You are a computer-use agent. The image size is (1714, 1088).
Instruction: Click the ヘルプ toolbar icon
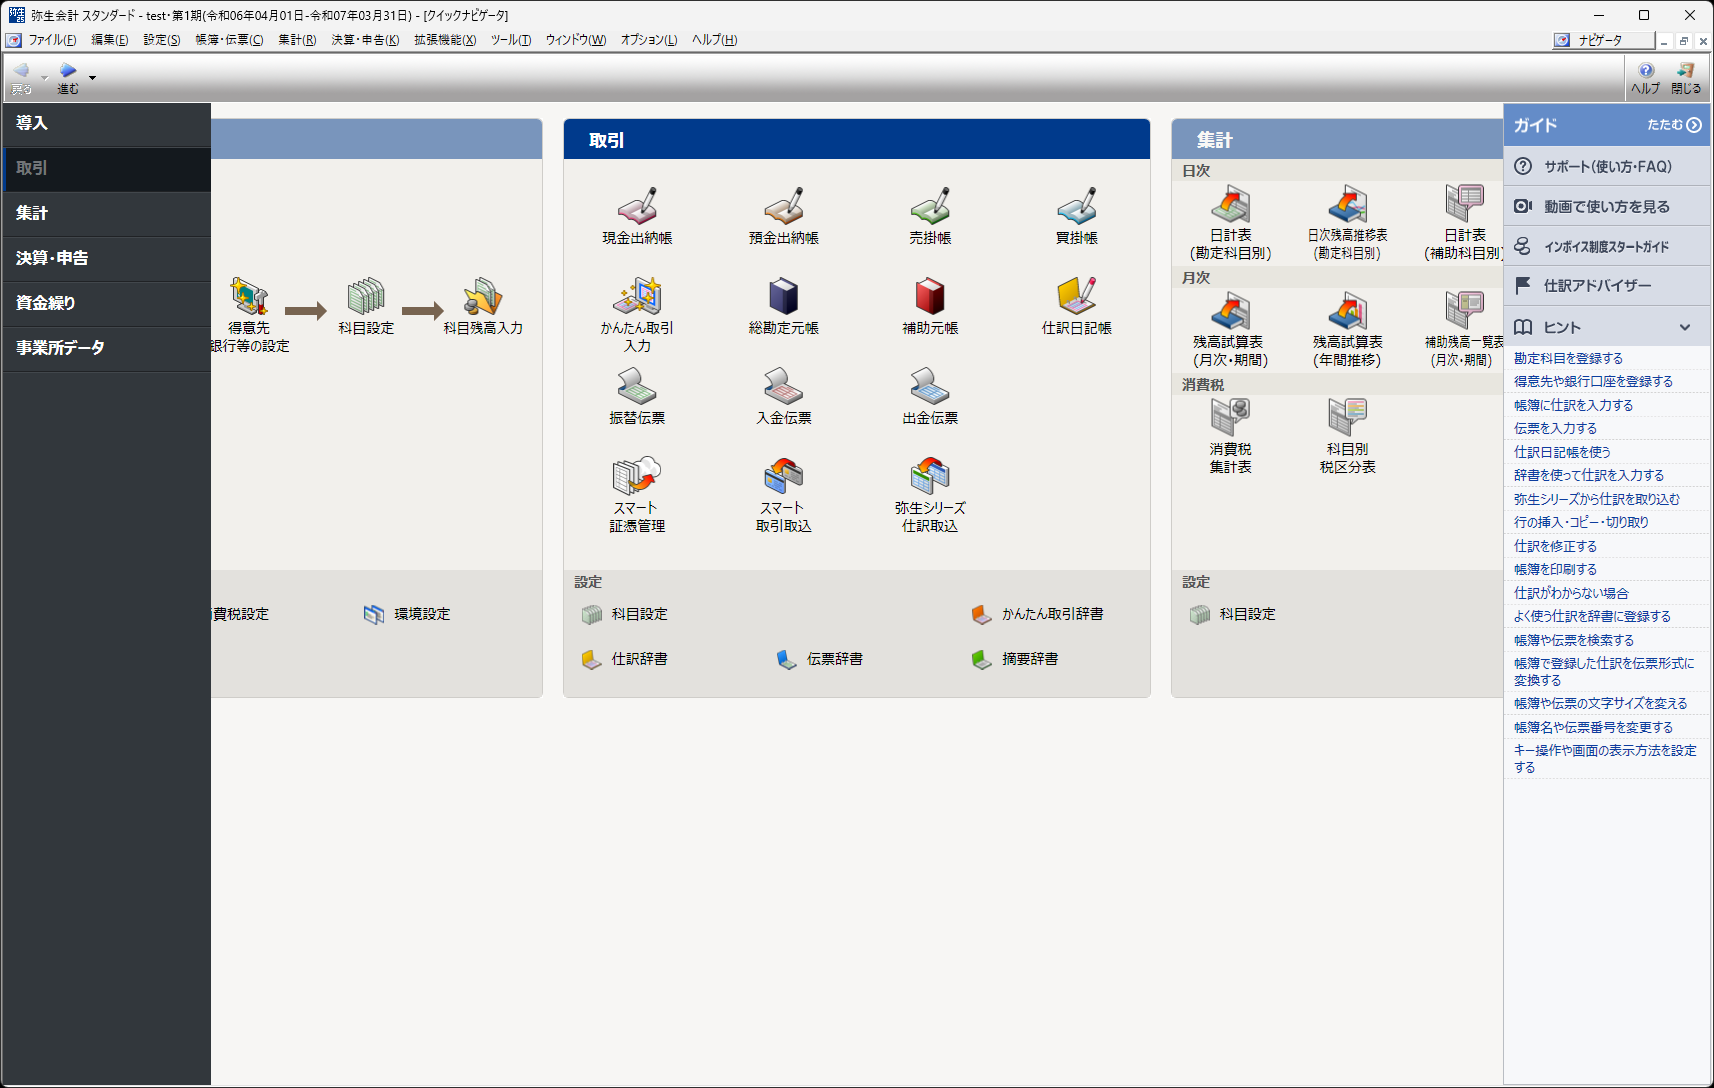(1646, 77)
